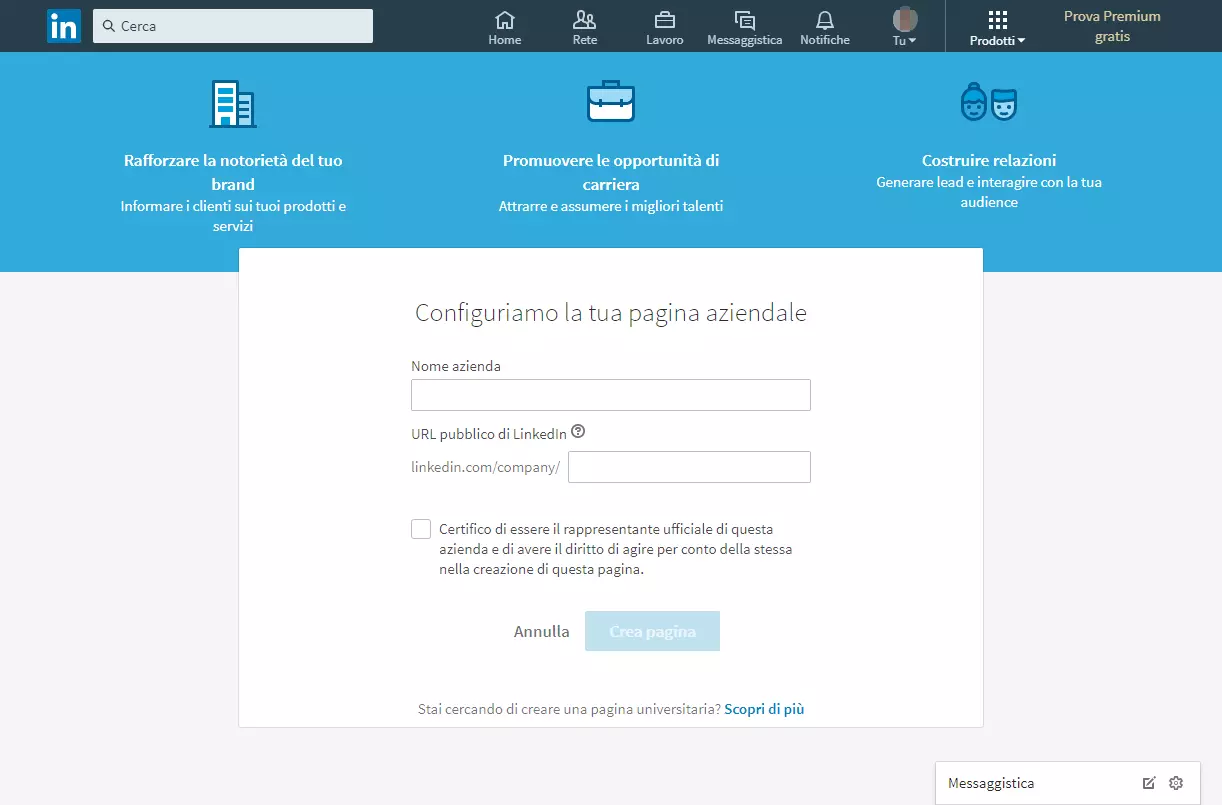The width and height of the screenshot is (1222, 805).
Task: Click the URL help question mark icon
Action: tap(578, 433)
